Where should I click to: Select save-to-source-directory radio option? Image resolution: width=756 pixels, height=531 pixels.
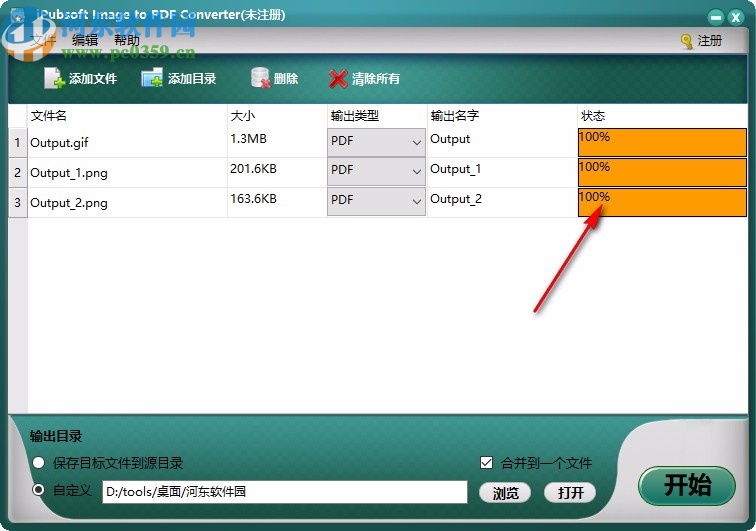(x=39, y=463)
